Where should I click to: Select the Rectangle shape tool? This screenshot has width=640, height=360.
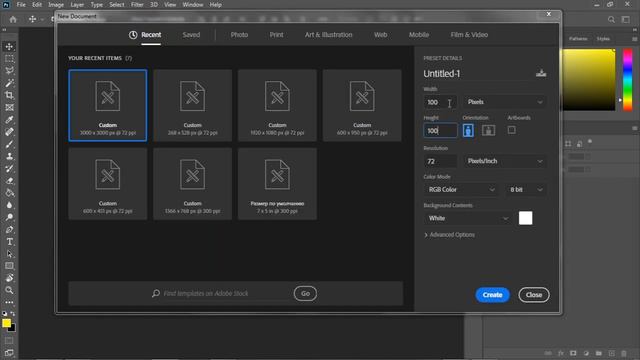9,266
